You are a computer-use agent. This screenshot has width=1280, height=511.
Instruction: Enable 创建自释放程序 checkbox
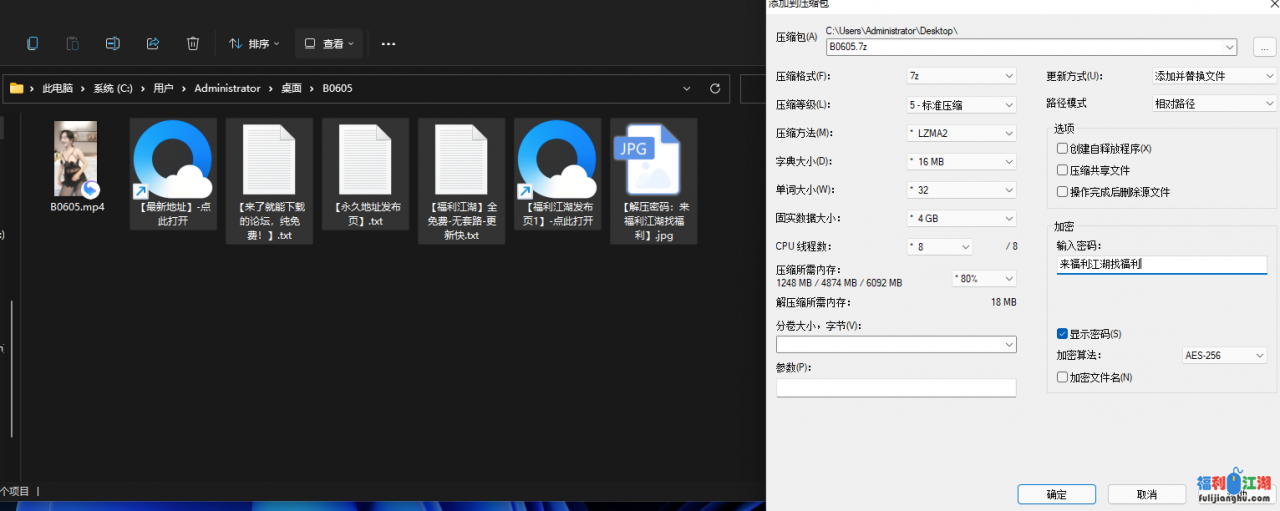pos(1062,148)
